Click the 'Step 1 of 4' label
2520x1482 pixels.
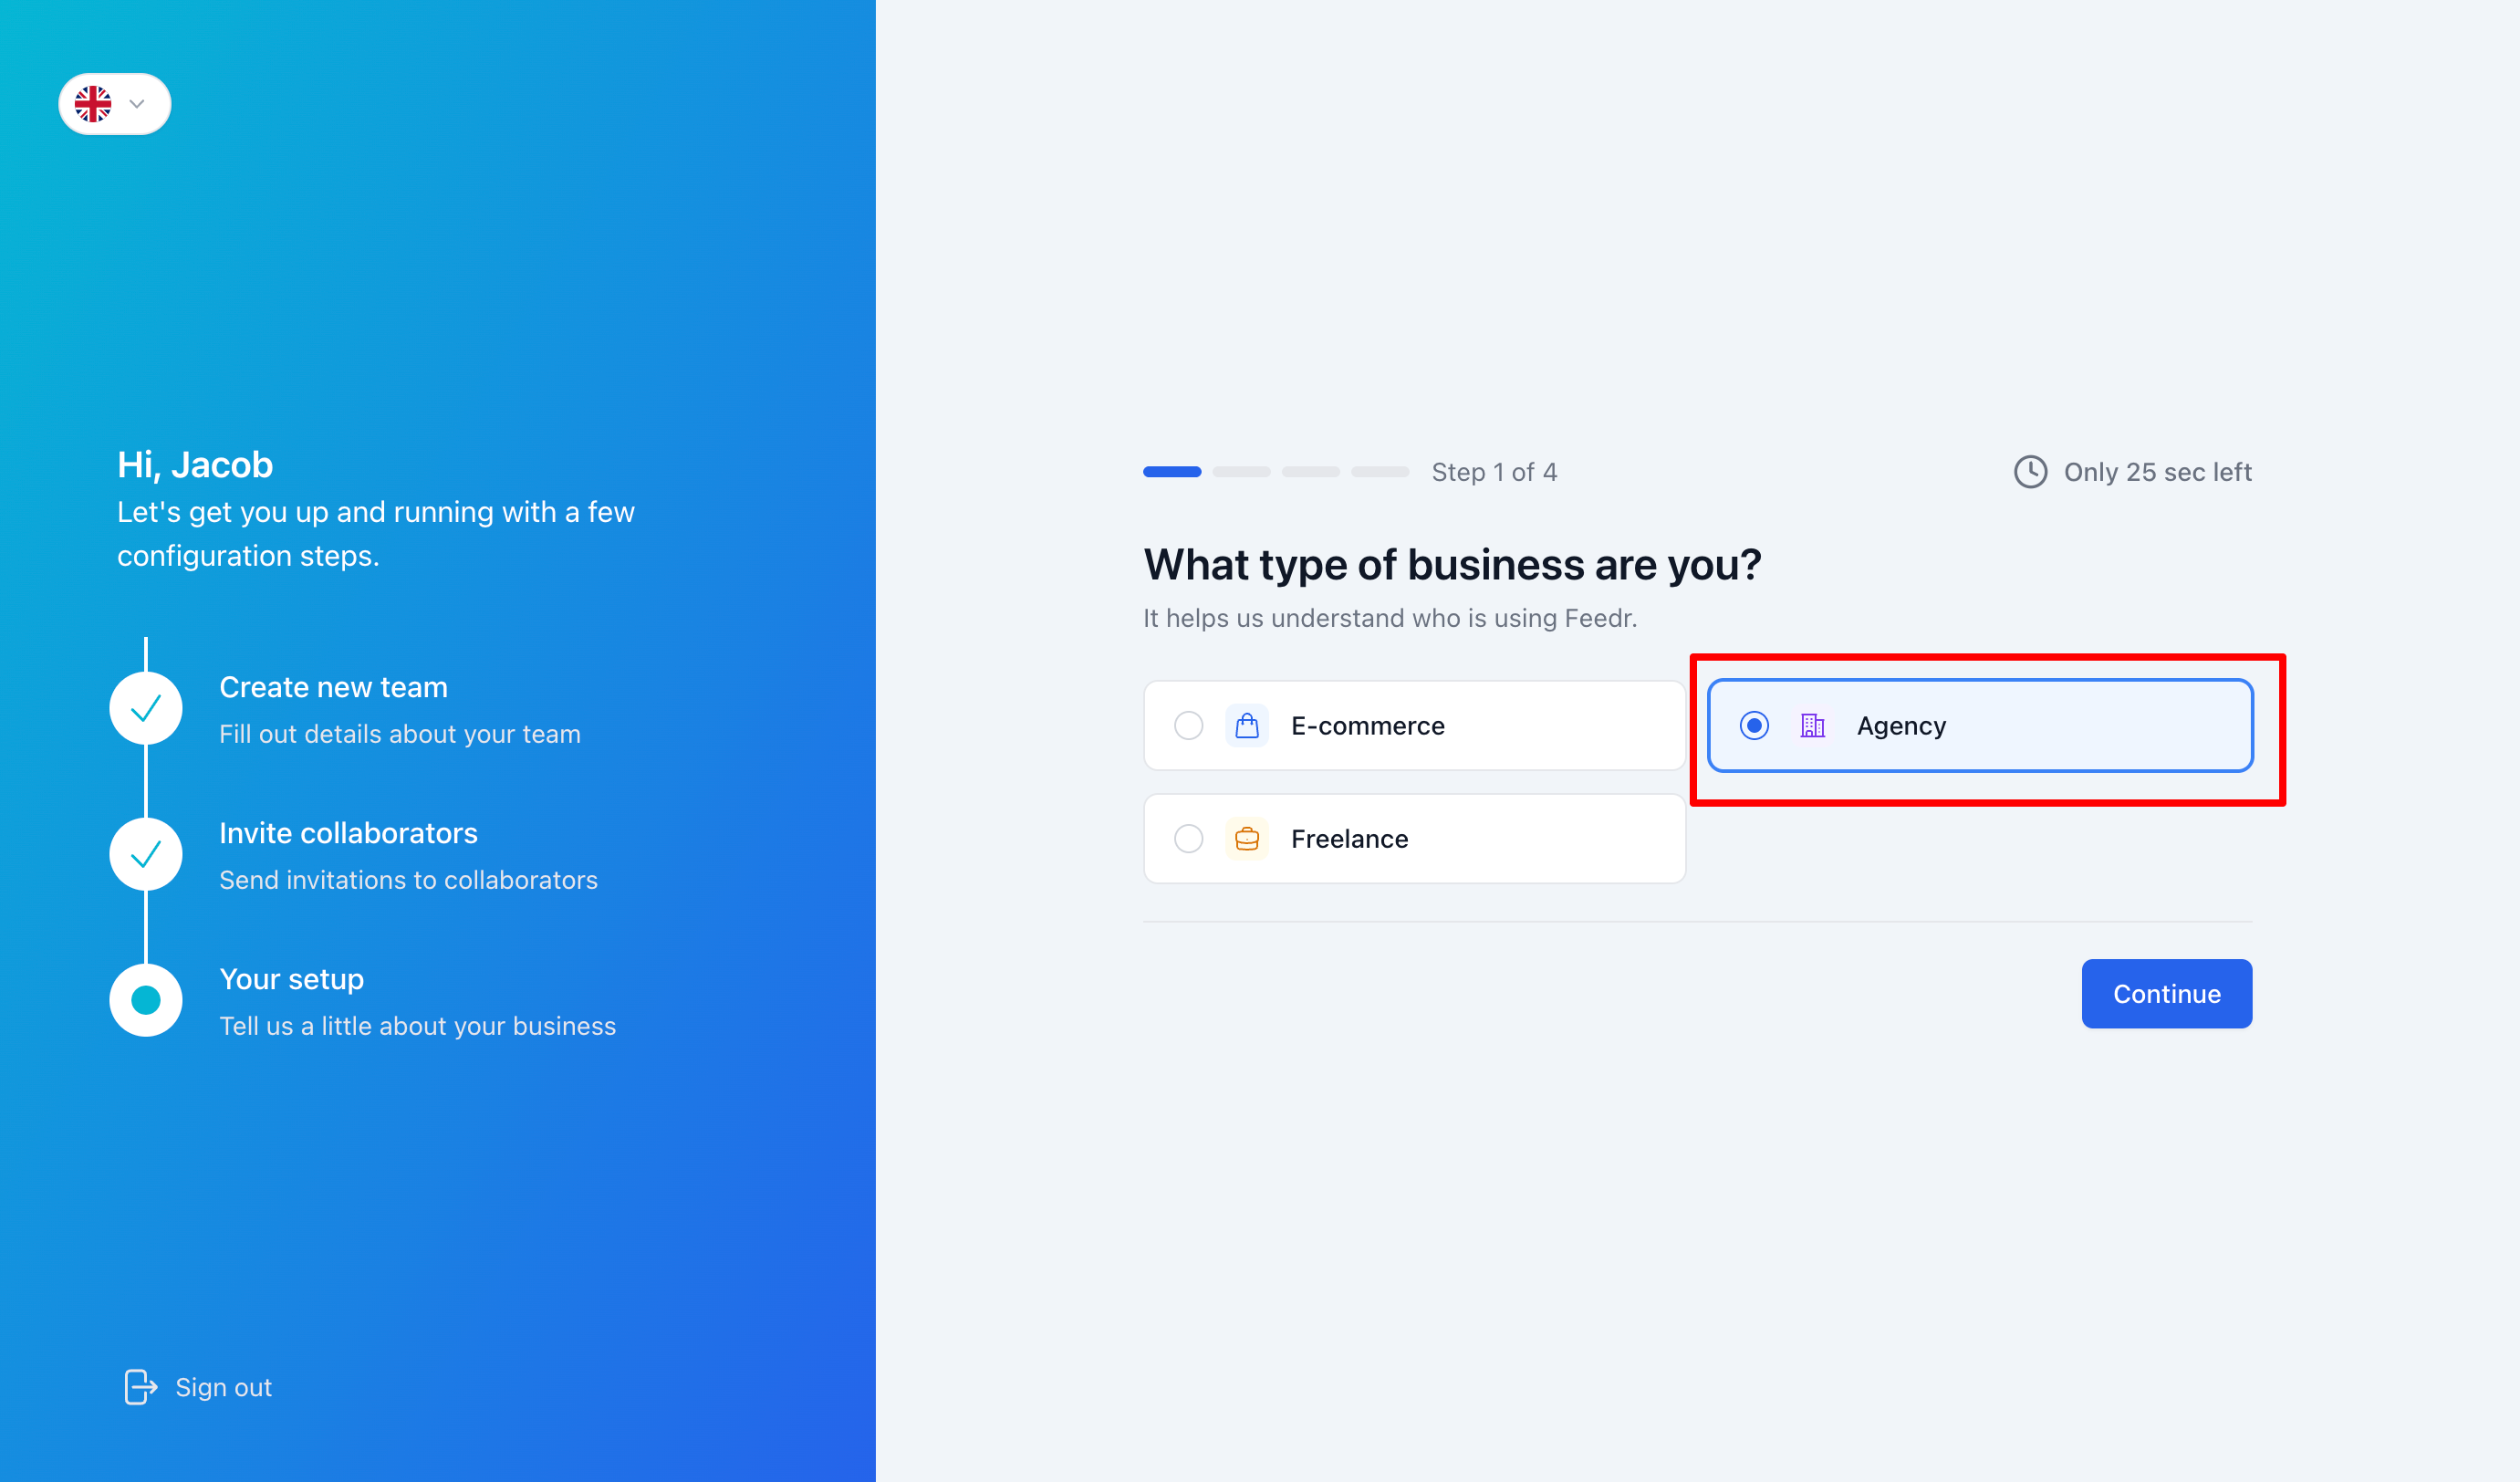[1494, 472]
